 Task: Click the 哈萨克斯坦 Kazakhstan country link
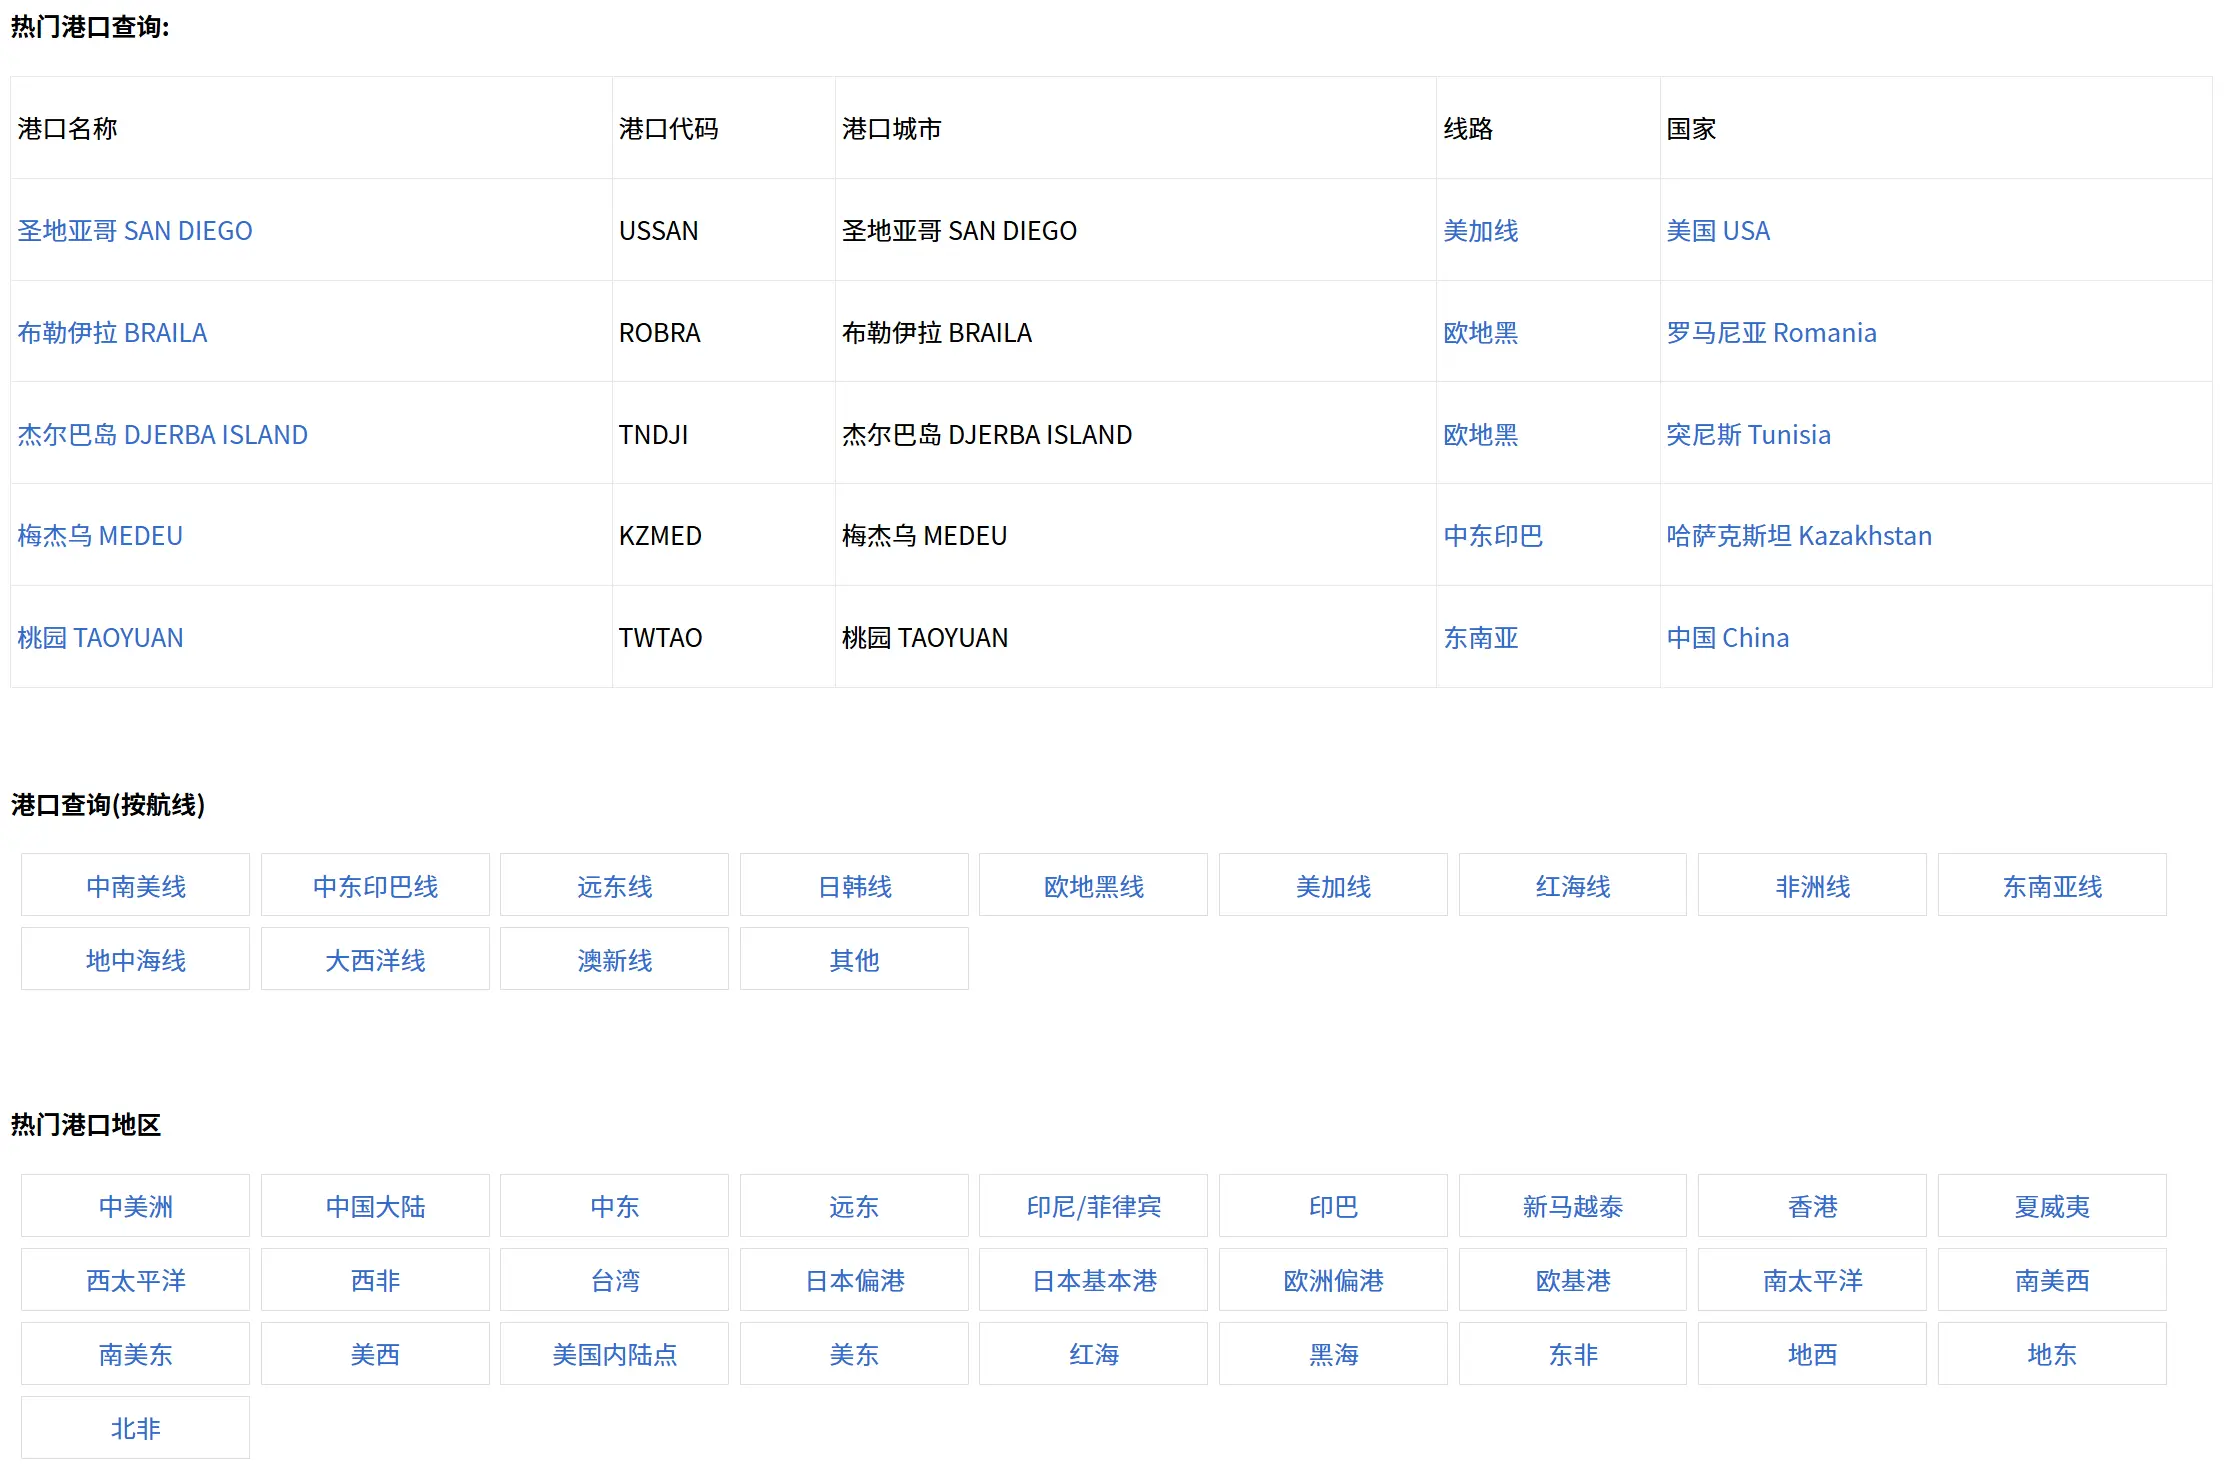1799,536
